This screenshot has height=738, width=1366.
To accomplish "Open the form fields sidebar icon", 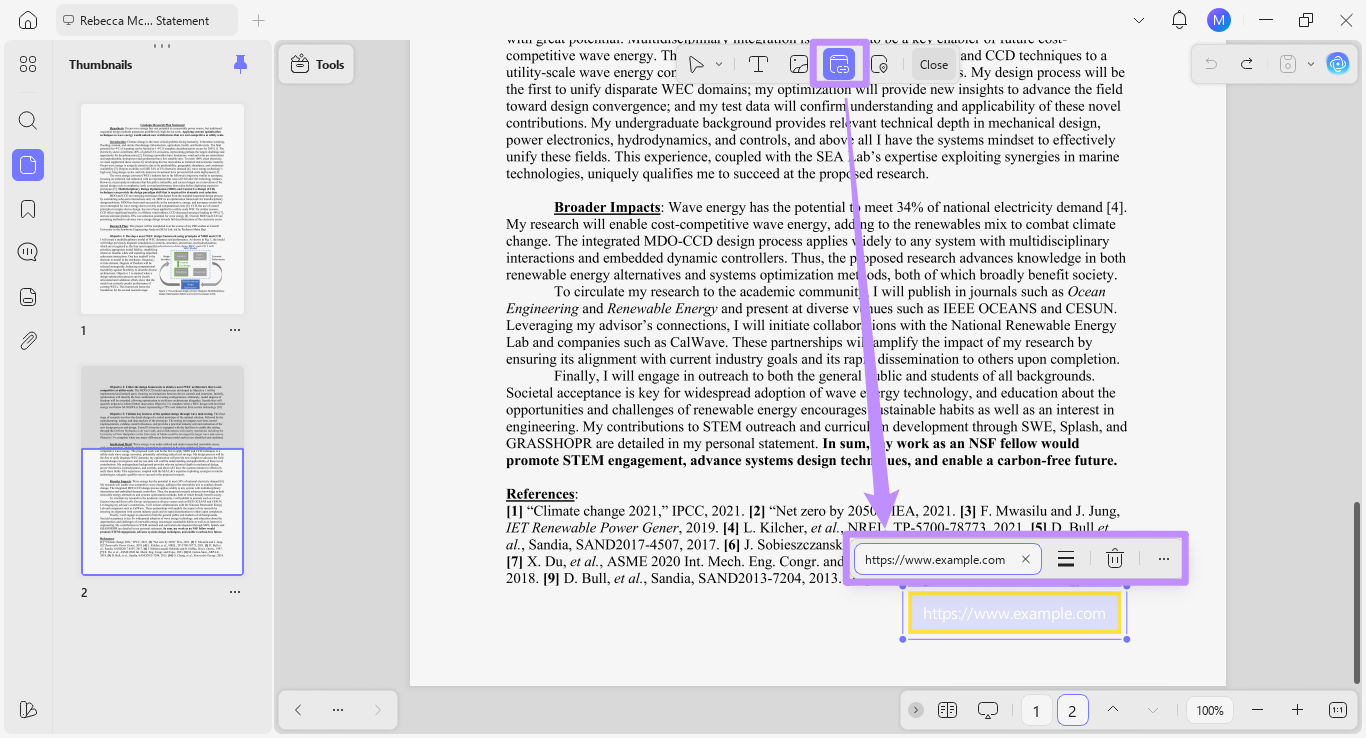I will tap(28, 297).
